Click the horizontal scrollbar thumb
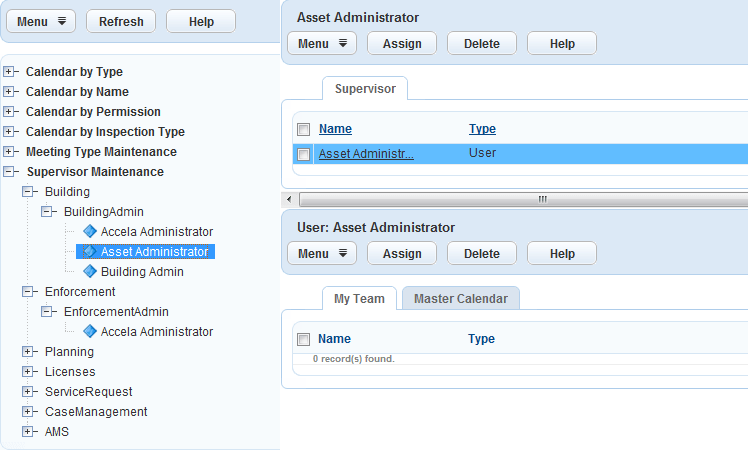The image size is (748, 452). click(x=540, y=199)
